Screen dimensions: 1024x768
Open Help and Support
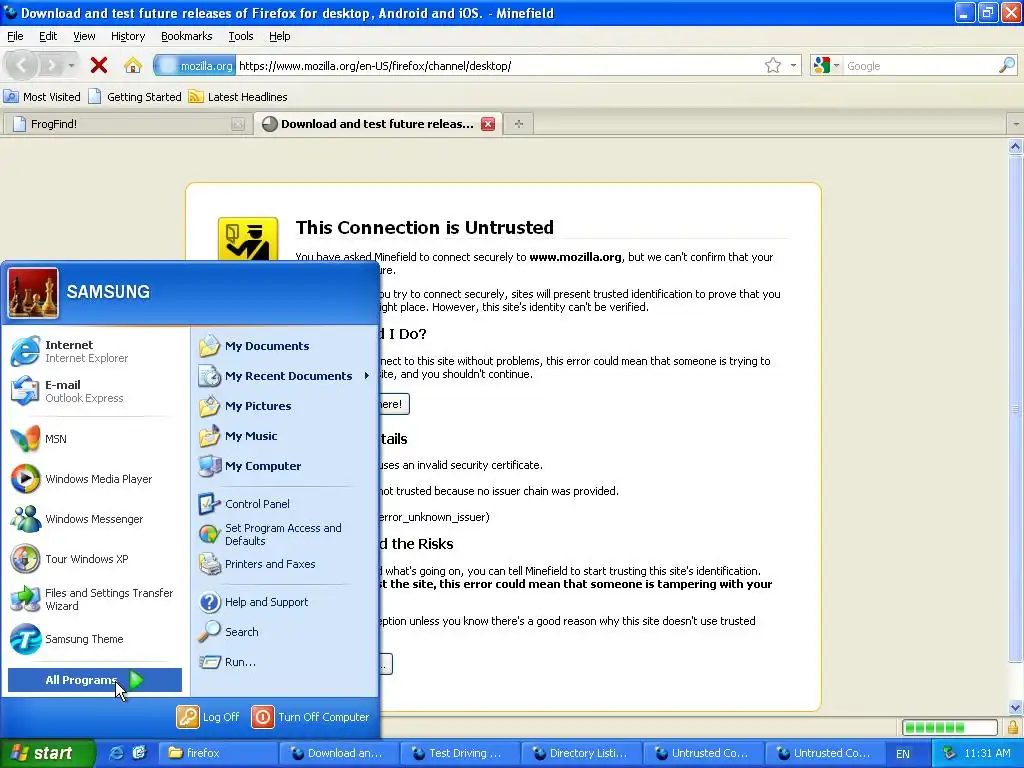click(285, 601)
